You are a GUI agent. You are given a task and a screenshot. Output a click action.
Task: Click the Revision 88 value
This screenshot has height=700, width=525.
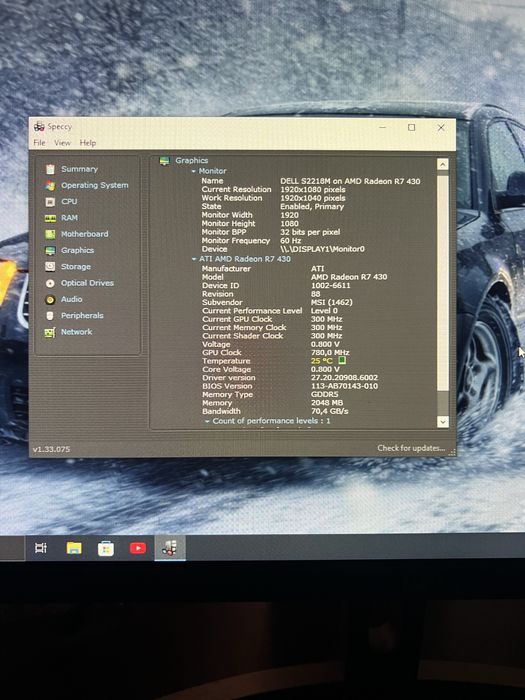click(x=316, y=294)
